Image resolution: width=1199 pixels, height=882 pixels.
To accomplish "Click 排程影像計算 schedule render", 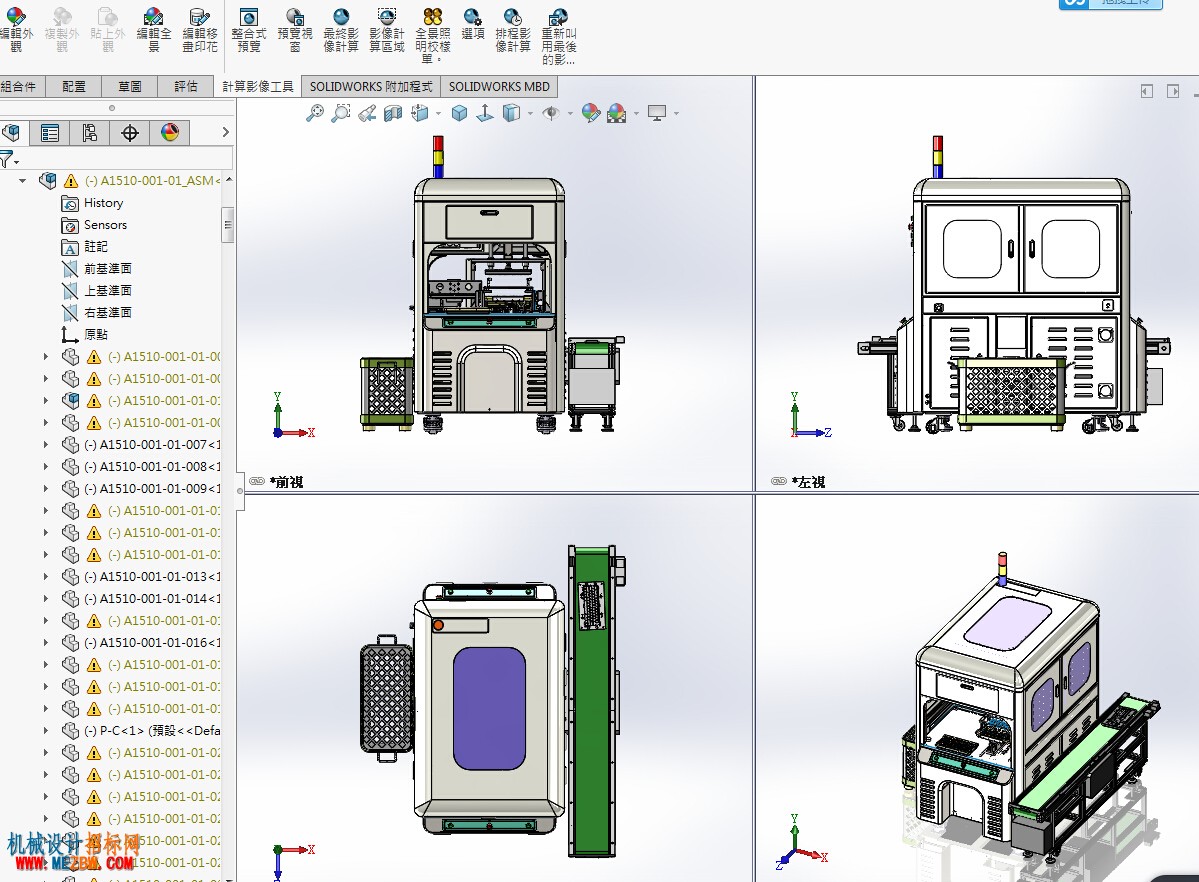I will tap(513, 31).
